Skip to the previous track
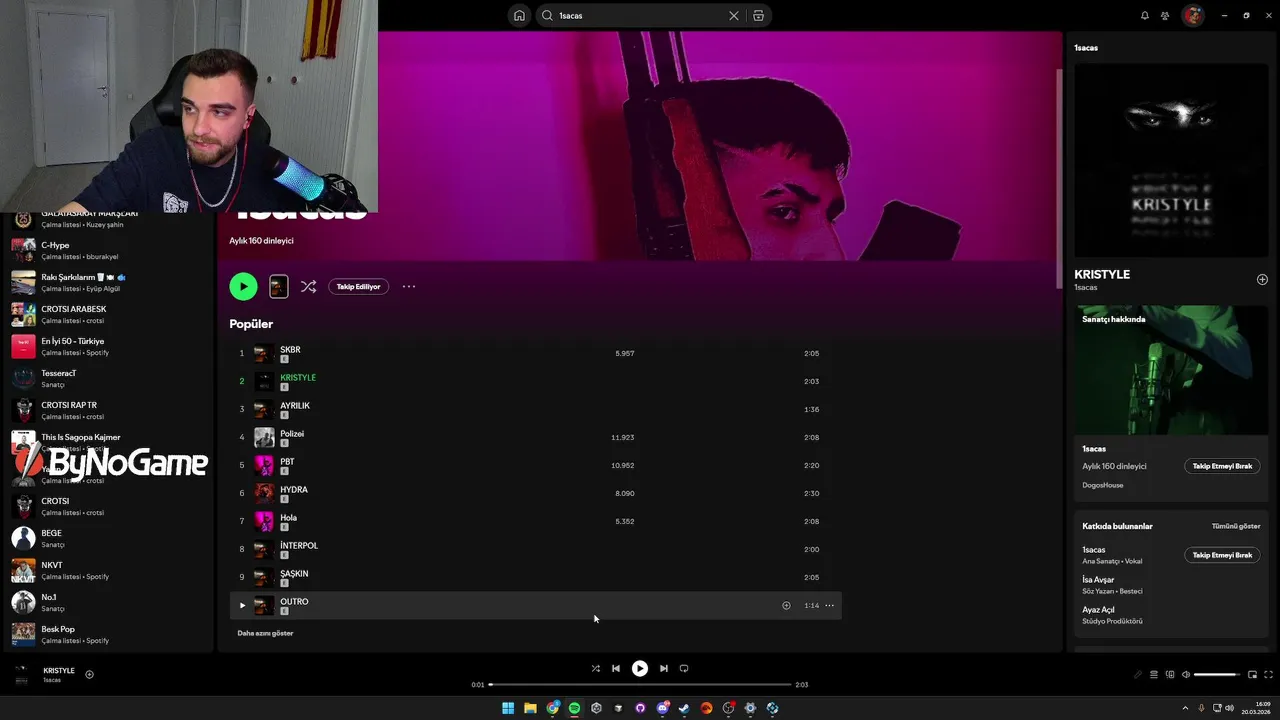 click(x=616, y=668)
